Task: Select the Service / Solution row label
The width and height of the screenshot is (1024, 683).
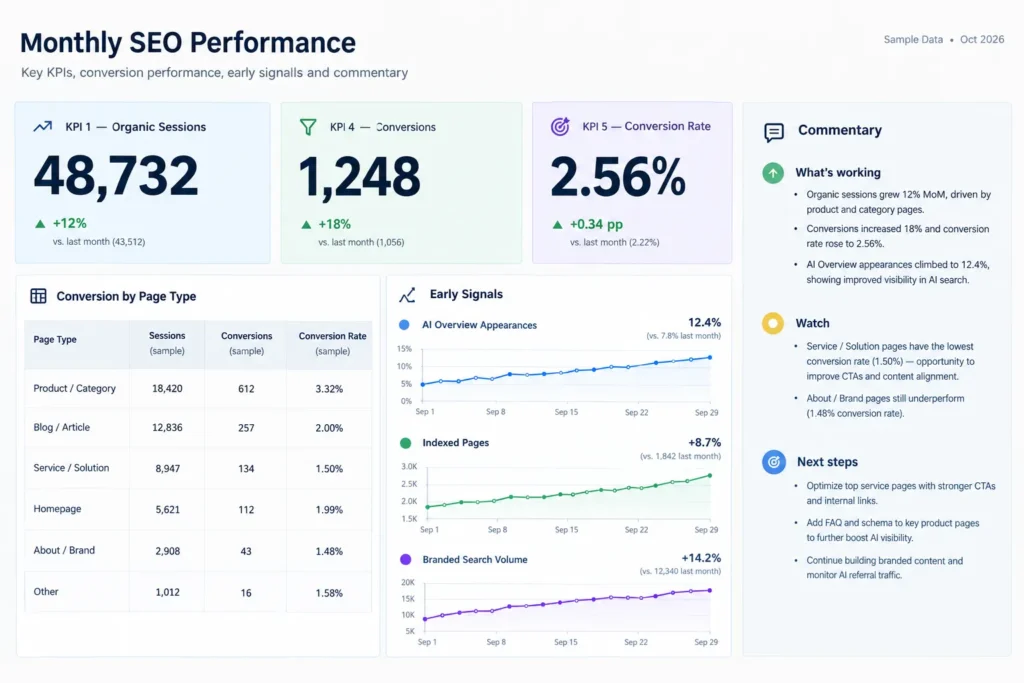Action: pos(71,468)
